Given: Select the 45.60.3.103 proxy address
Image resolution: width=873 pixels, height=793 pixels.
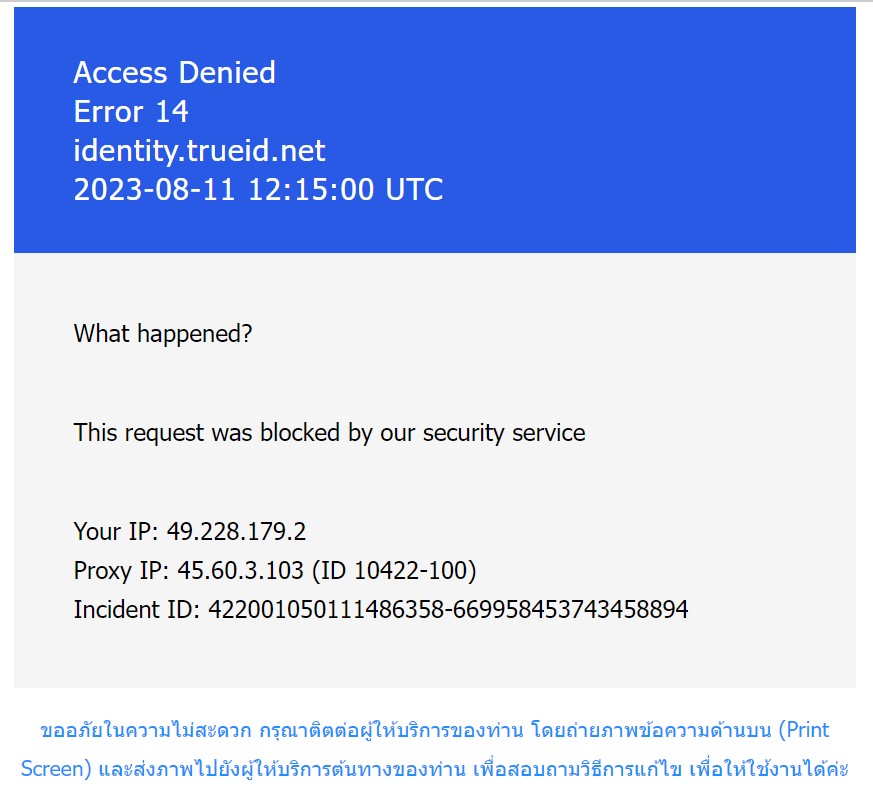Looking at the screenshot, I should [x=241, y=570].
